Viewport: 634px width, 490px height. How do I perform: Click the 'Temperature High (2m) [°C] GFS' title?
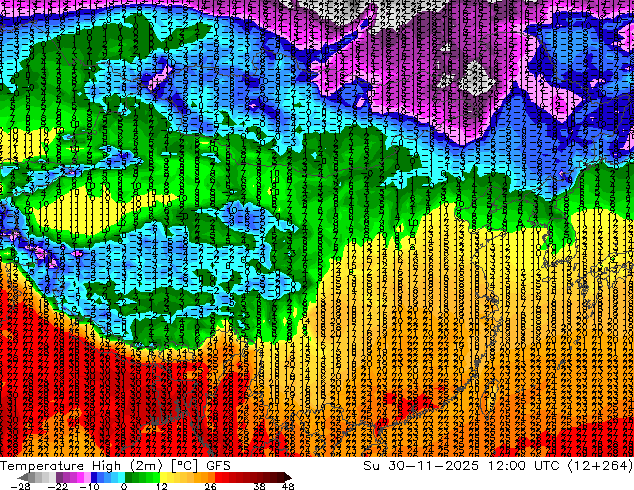(115, 466)
